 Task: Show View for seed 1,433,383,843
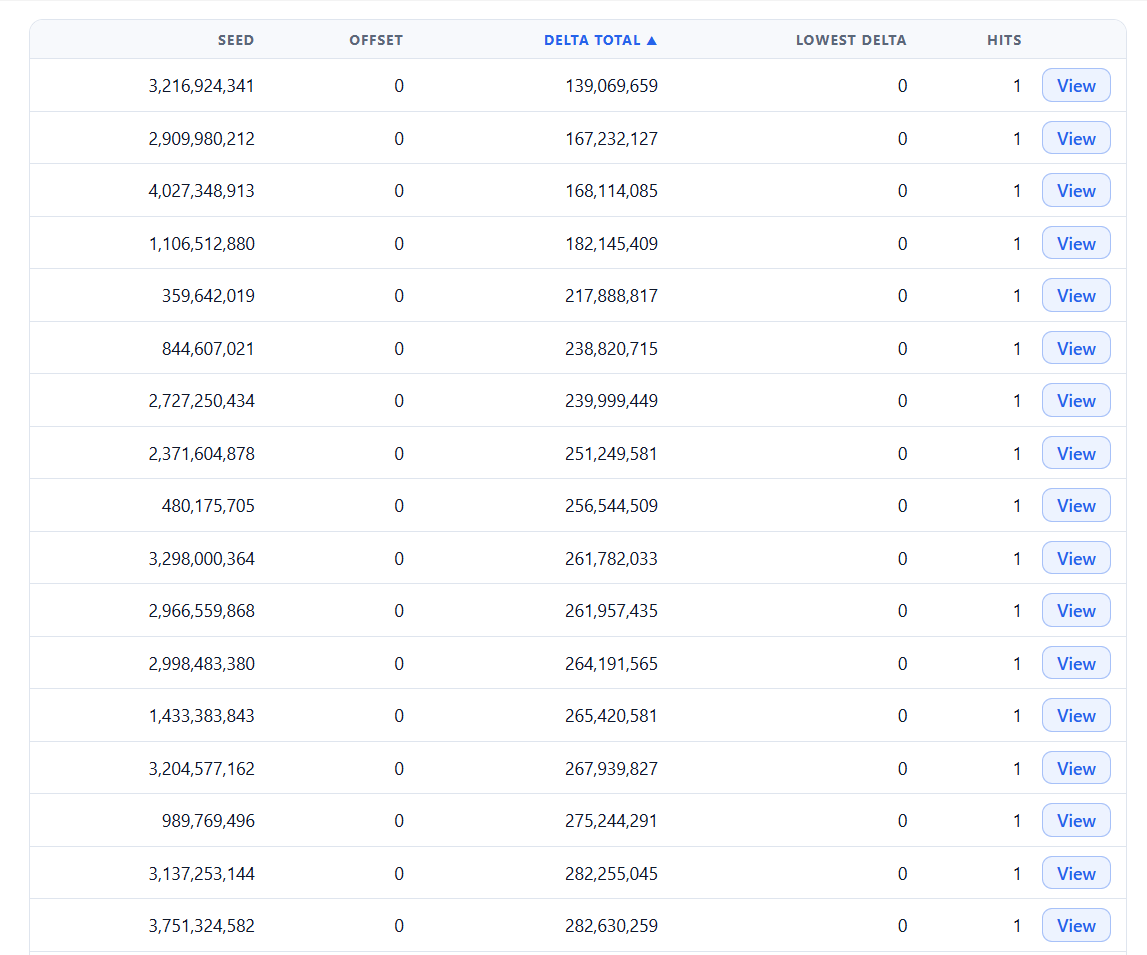(1076, 715)
